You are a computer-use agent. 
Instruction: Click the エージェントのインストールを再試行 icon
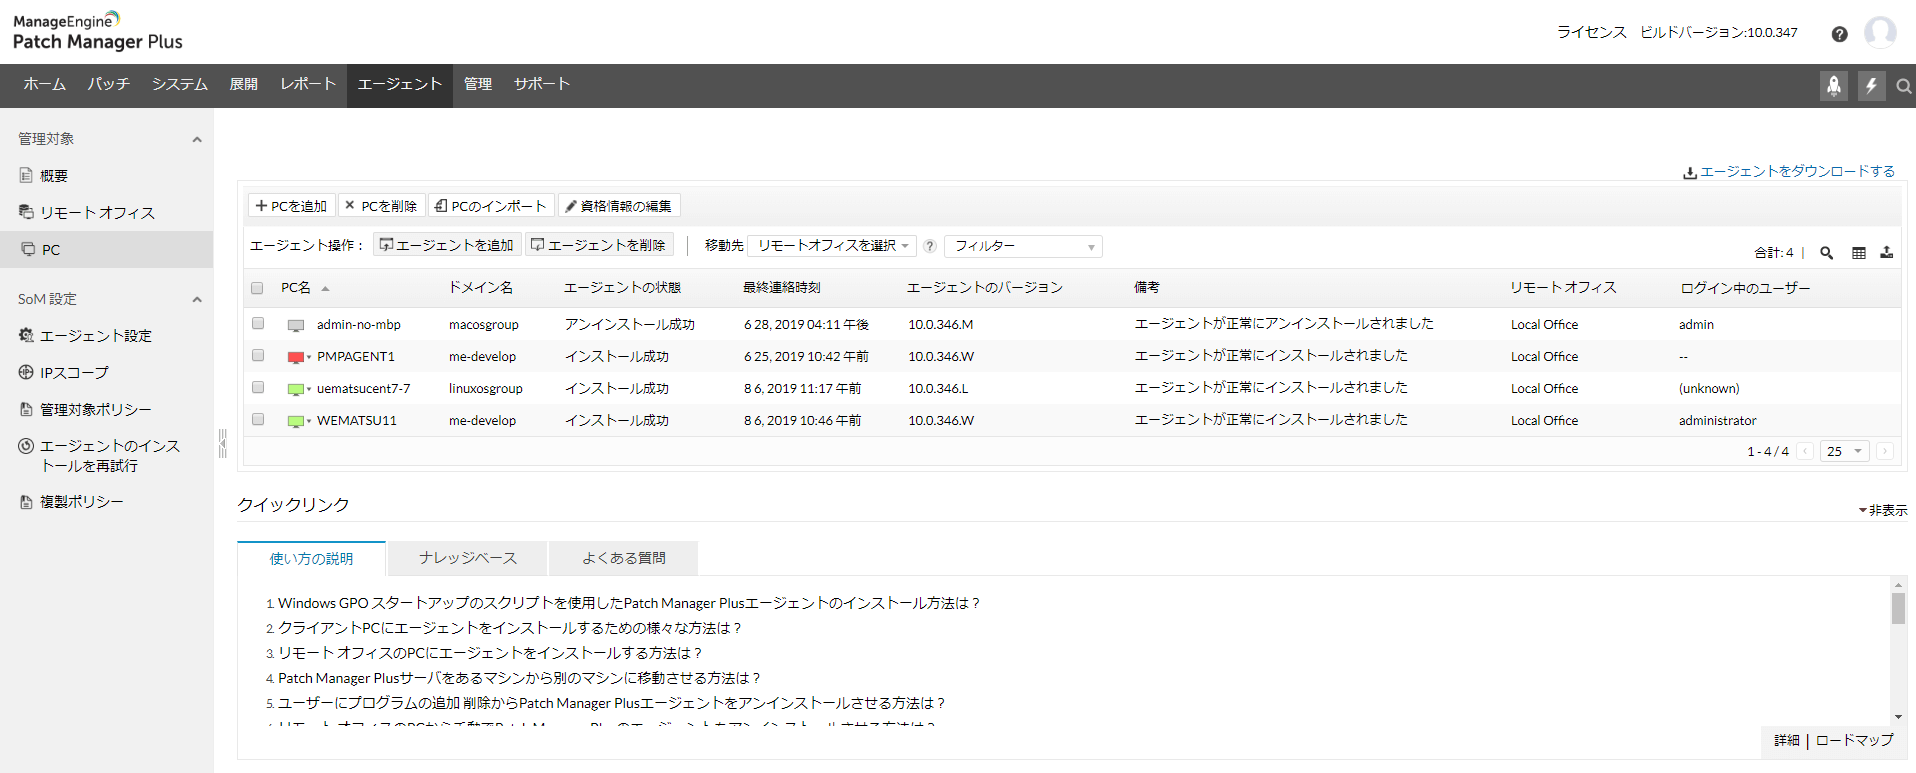(x=26, y=446)
